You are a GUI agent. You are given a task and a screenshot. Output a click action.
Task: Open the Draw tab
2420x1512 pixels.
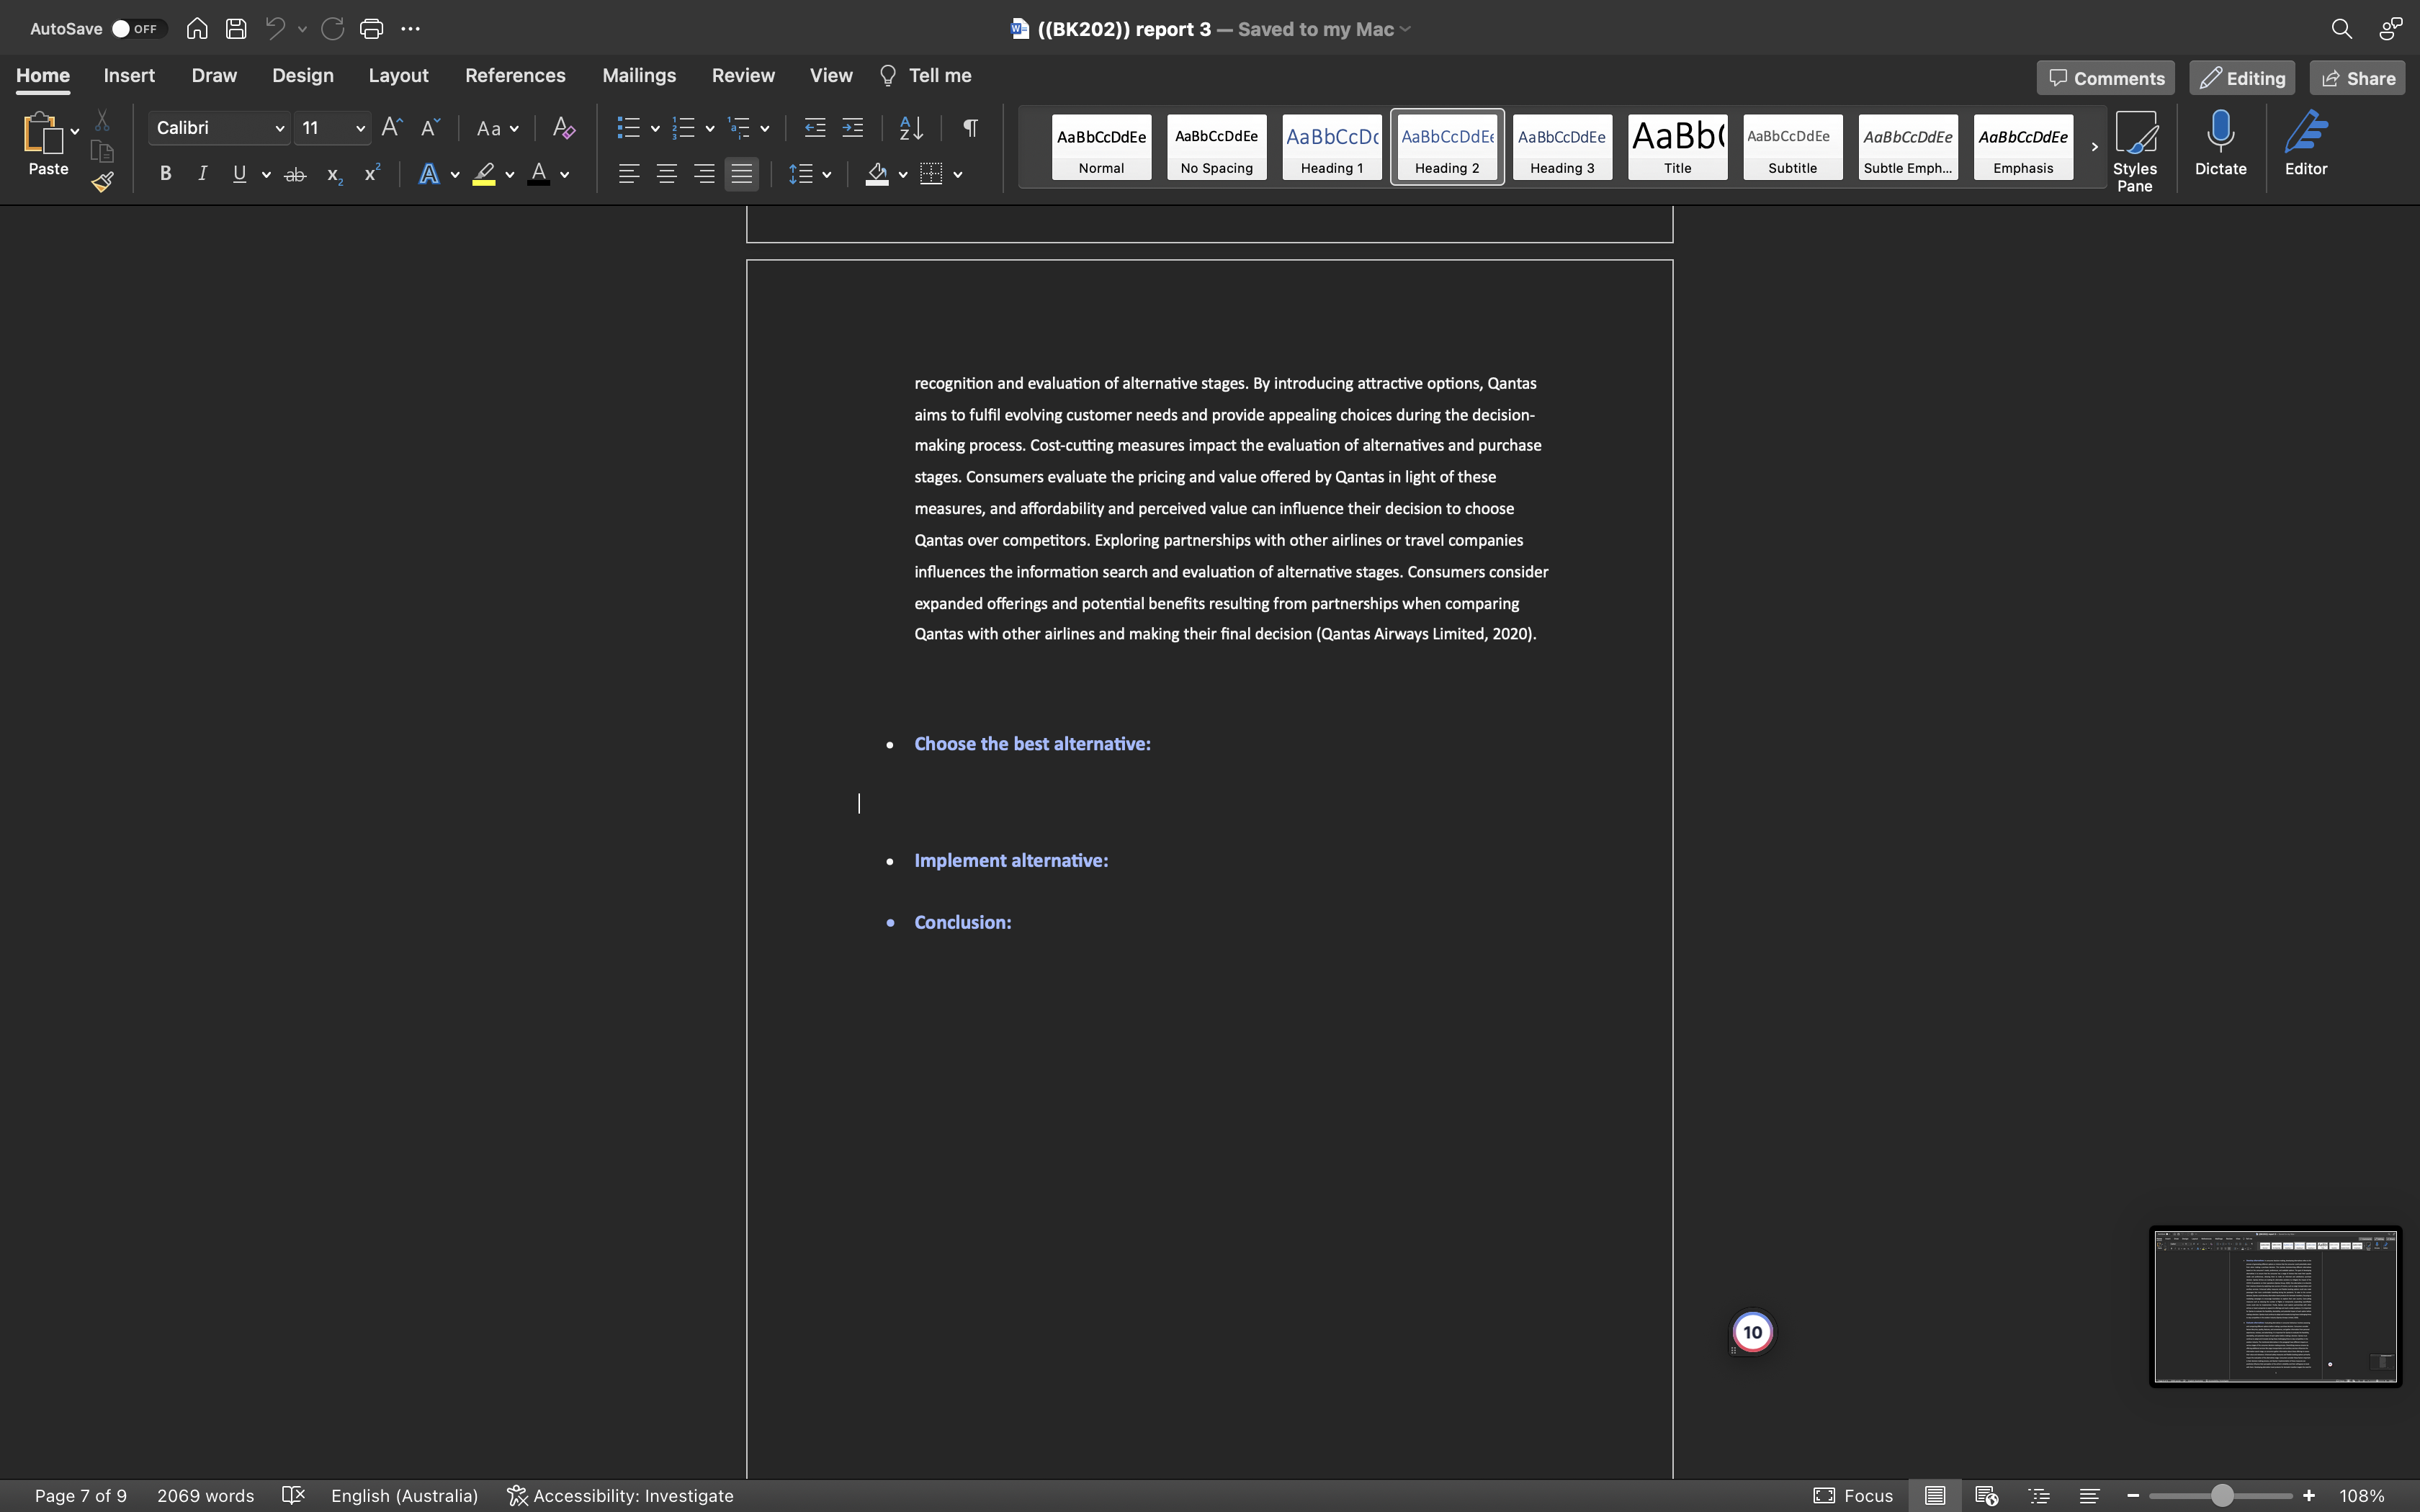214,76
